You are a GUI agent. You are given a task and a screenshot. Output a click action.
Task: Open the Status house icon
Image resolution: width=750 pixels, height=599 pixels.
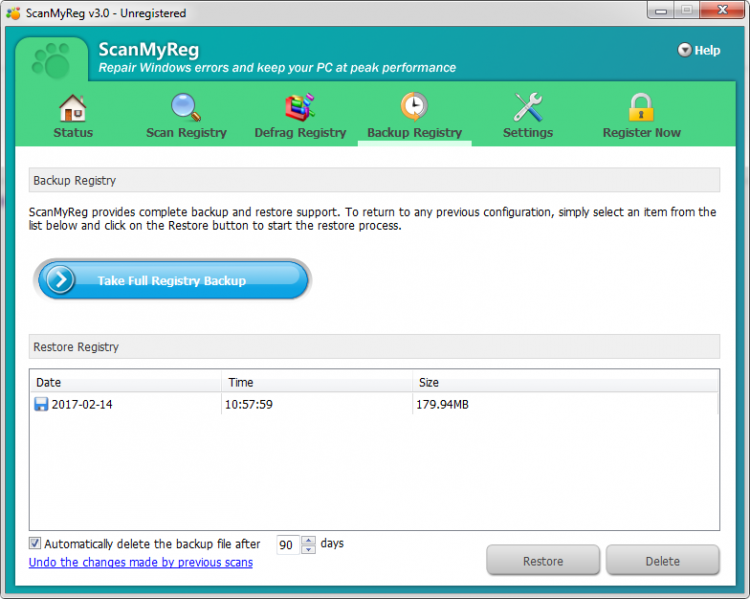tap(73, 108)
